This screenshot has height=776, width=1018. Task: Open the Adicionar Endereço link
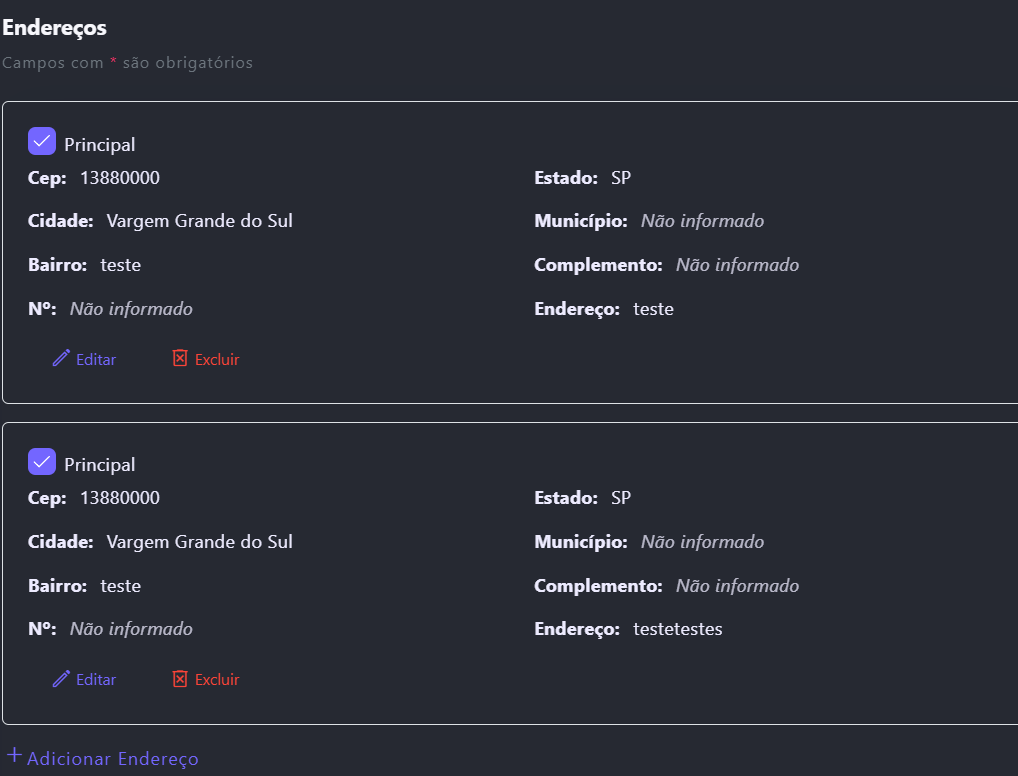112,759
